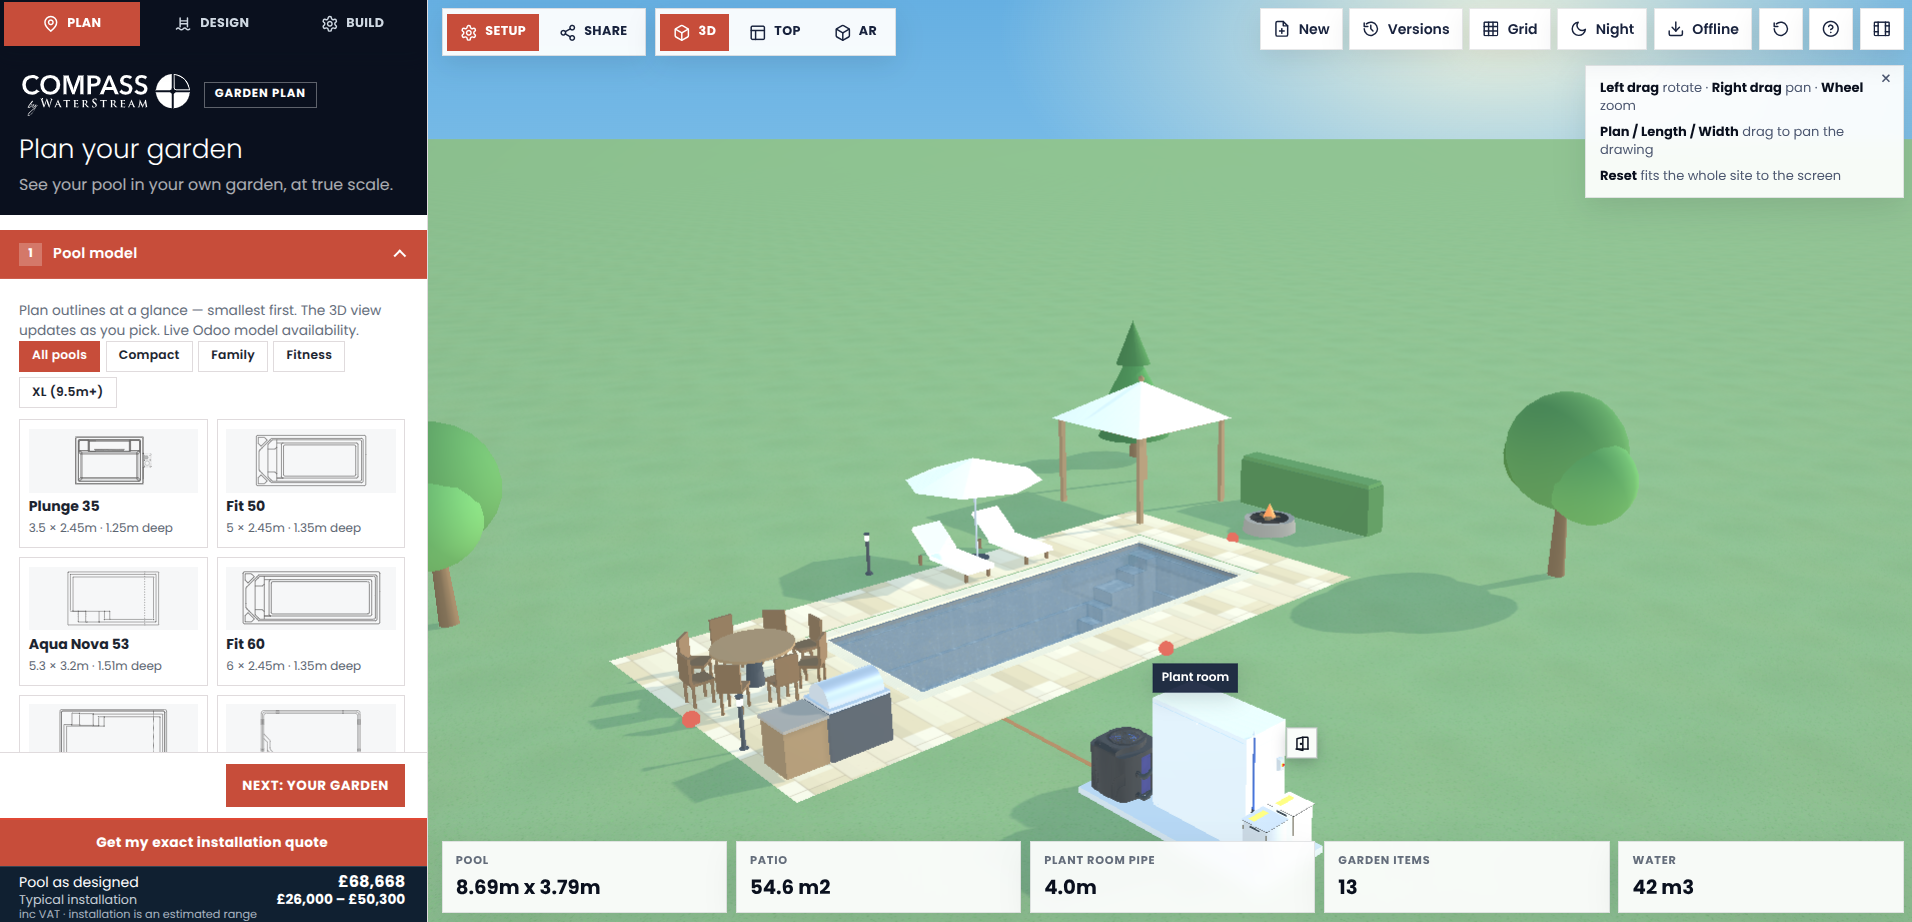
Task: Click the Plant Room Pipe card
Action: (x=1172, y=877)
